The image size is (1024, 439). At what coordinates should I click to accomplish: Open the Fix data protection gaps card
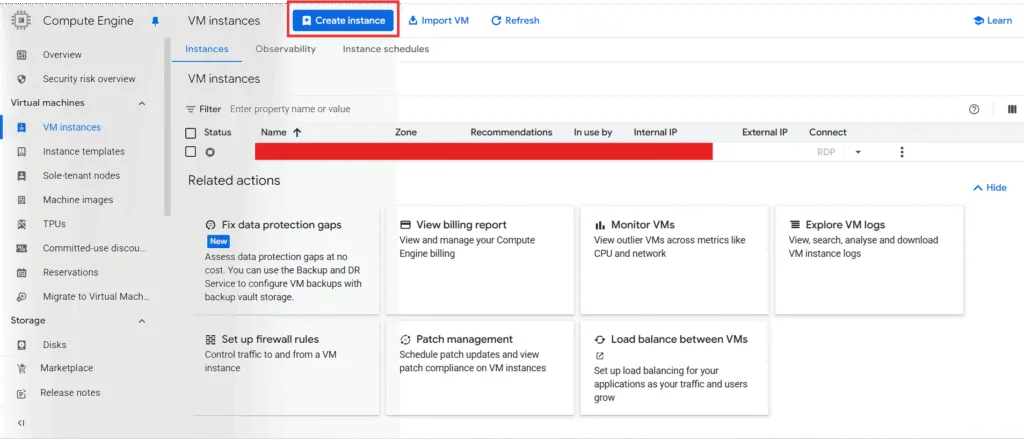click(x=285, y=260)
